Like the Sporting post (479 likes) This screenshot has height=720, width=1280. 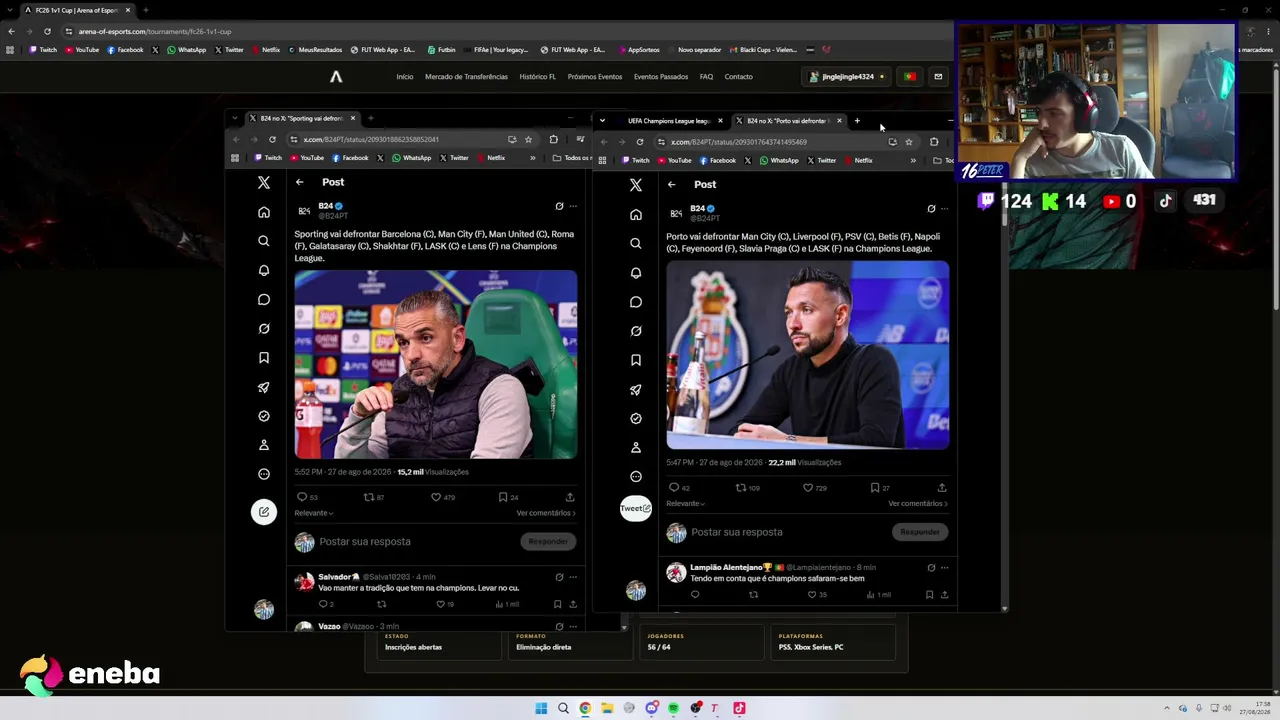[x=442, y=497]
